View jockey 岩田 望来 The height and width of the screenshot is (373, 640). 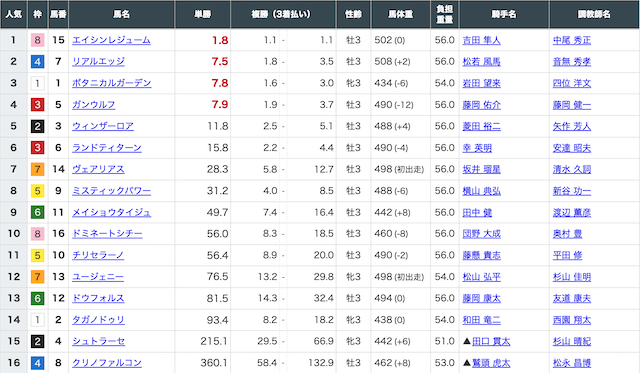tap(481, 84)
